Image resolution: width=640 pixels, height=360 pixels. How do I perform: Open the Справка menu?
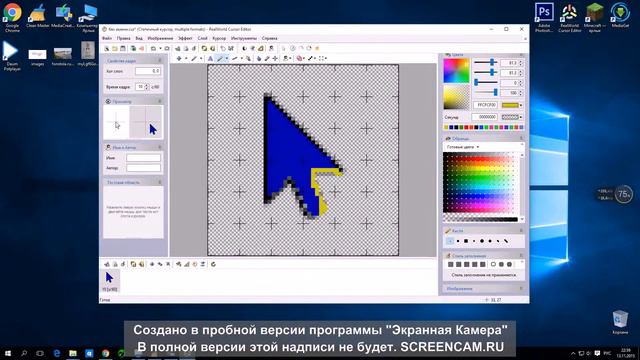click(269, 38)
